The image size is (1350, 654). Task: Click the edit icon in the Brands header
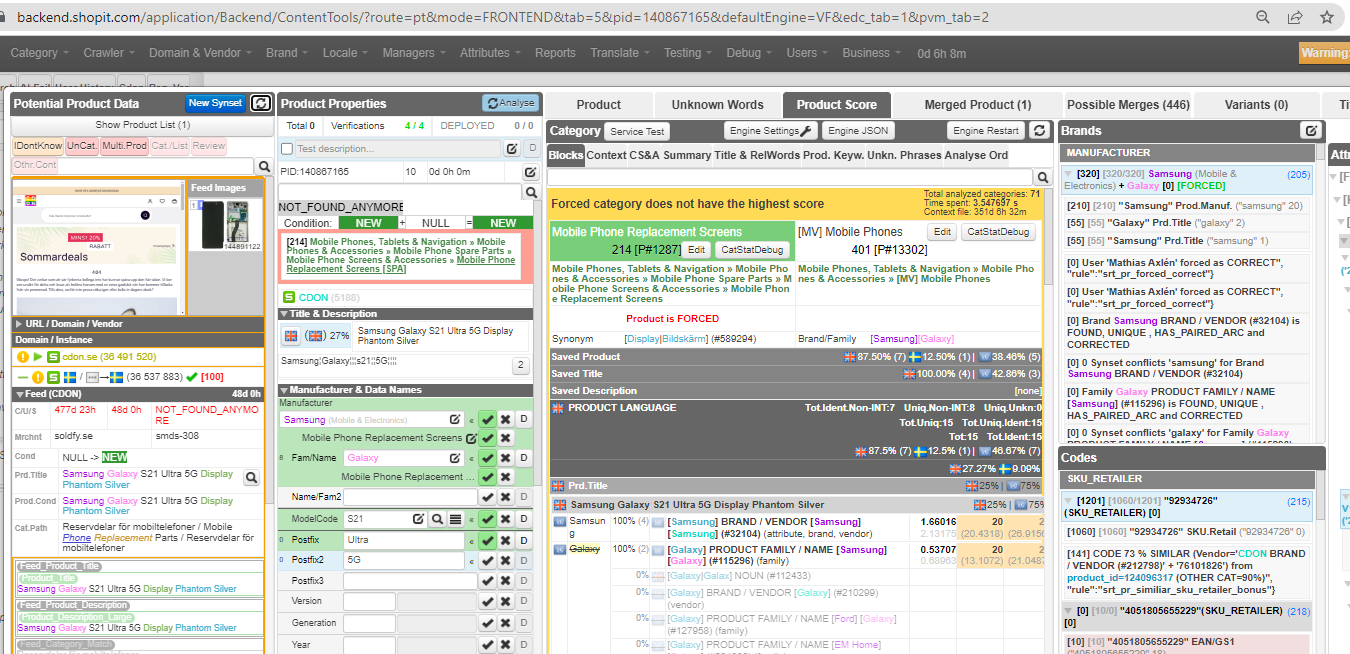[1310, 131]
